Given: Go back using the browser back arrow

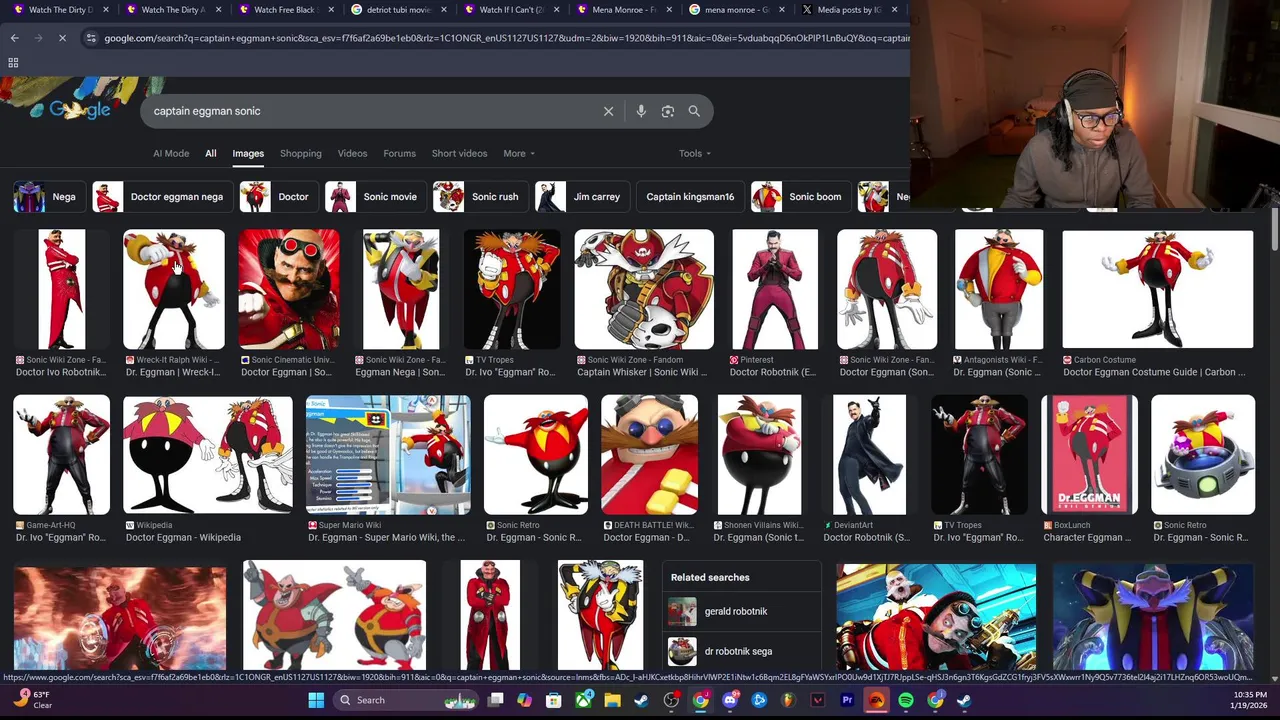Looking at the screenshot, I should (x=14, y=38).
